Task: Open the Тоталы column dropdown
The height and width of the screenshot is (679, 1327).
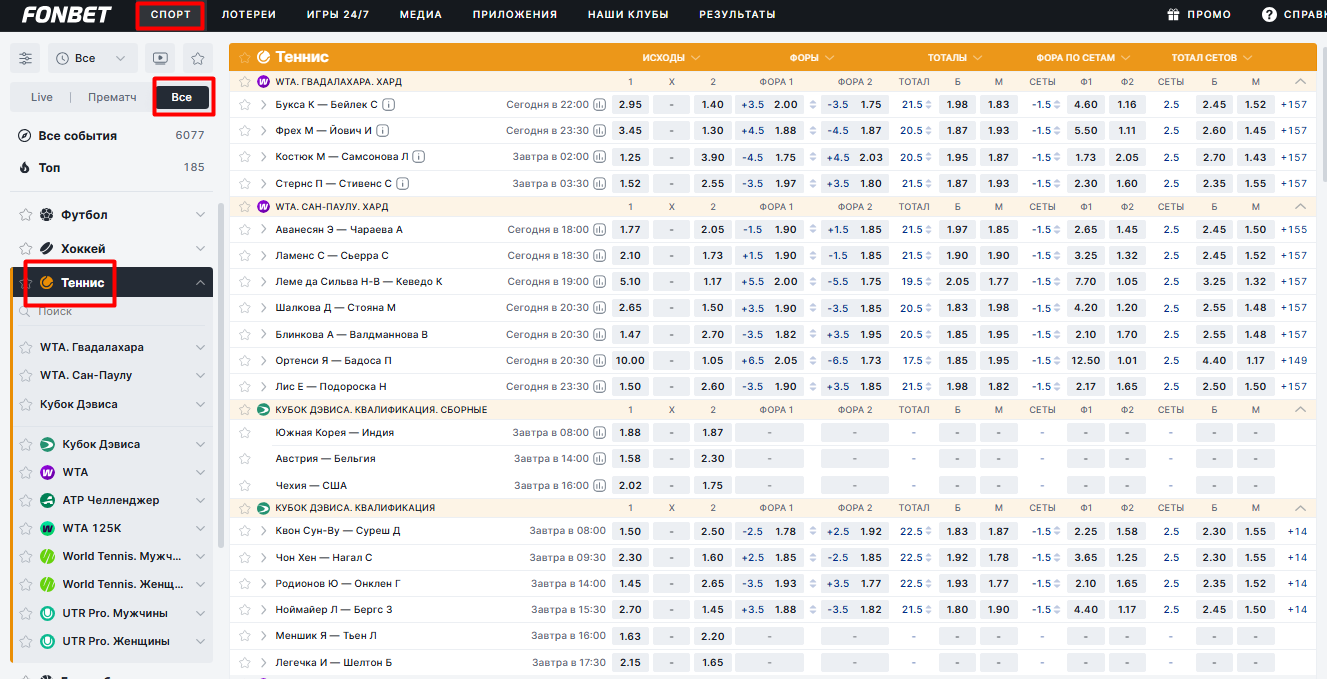Action: (955, 57)
